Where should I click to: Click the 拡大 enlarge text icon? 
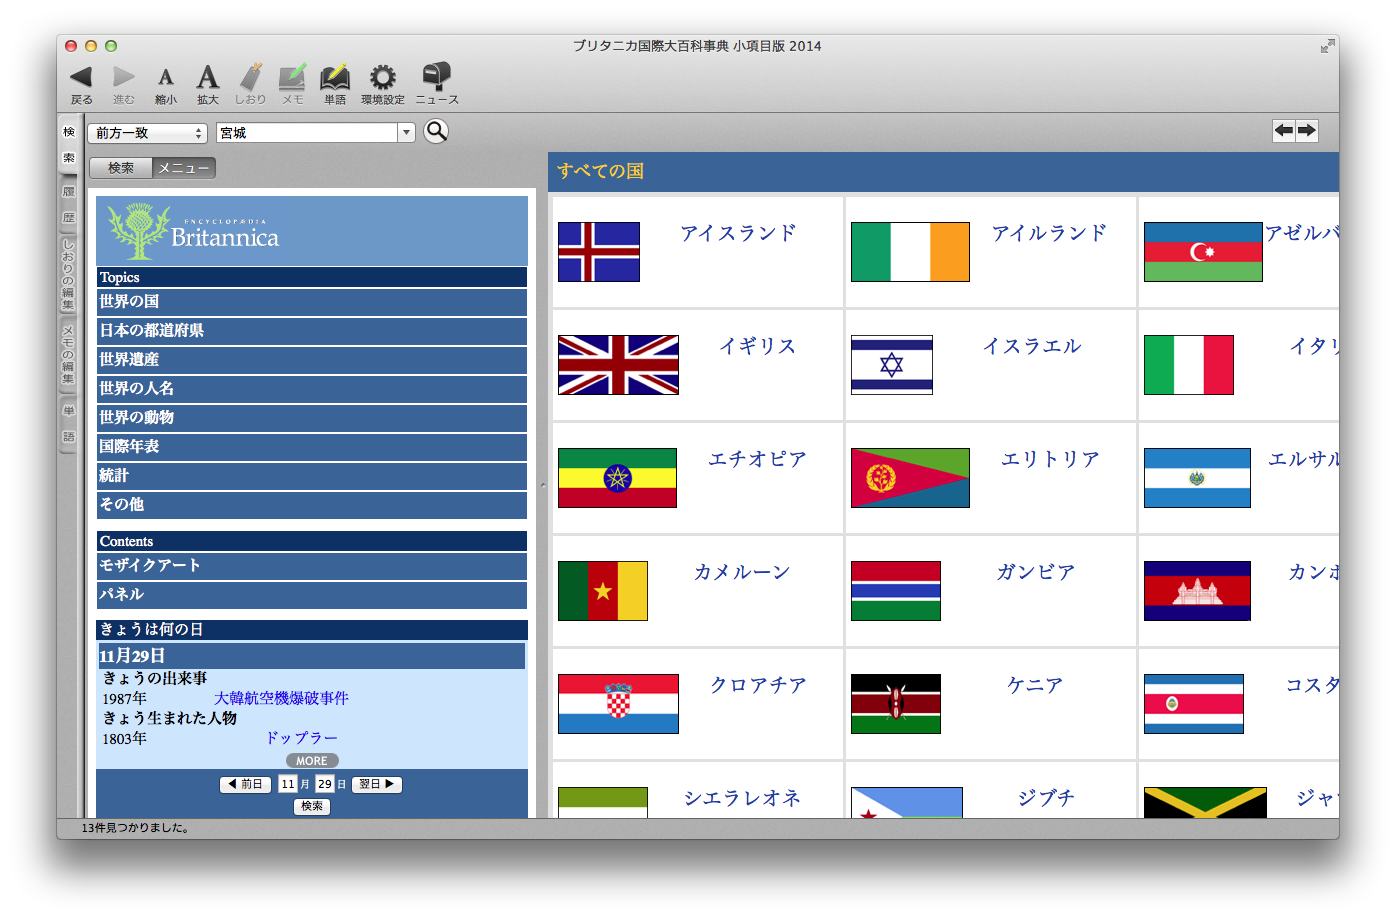click(207, 77)
